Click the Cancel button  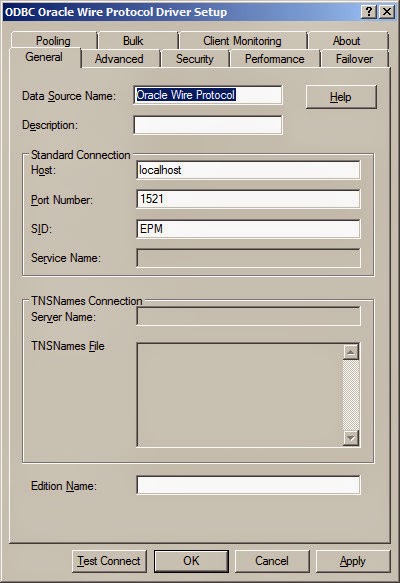click(x=272, y=561)
